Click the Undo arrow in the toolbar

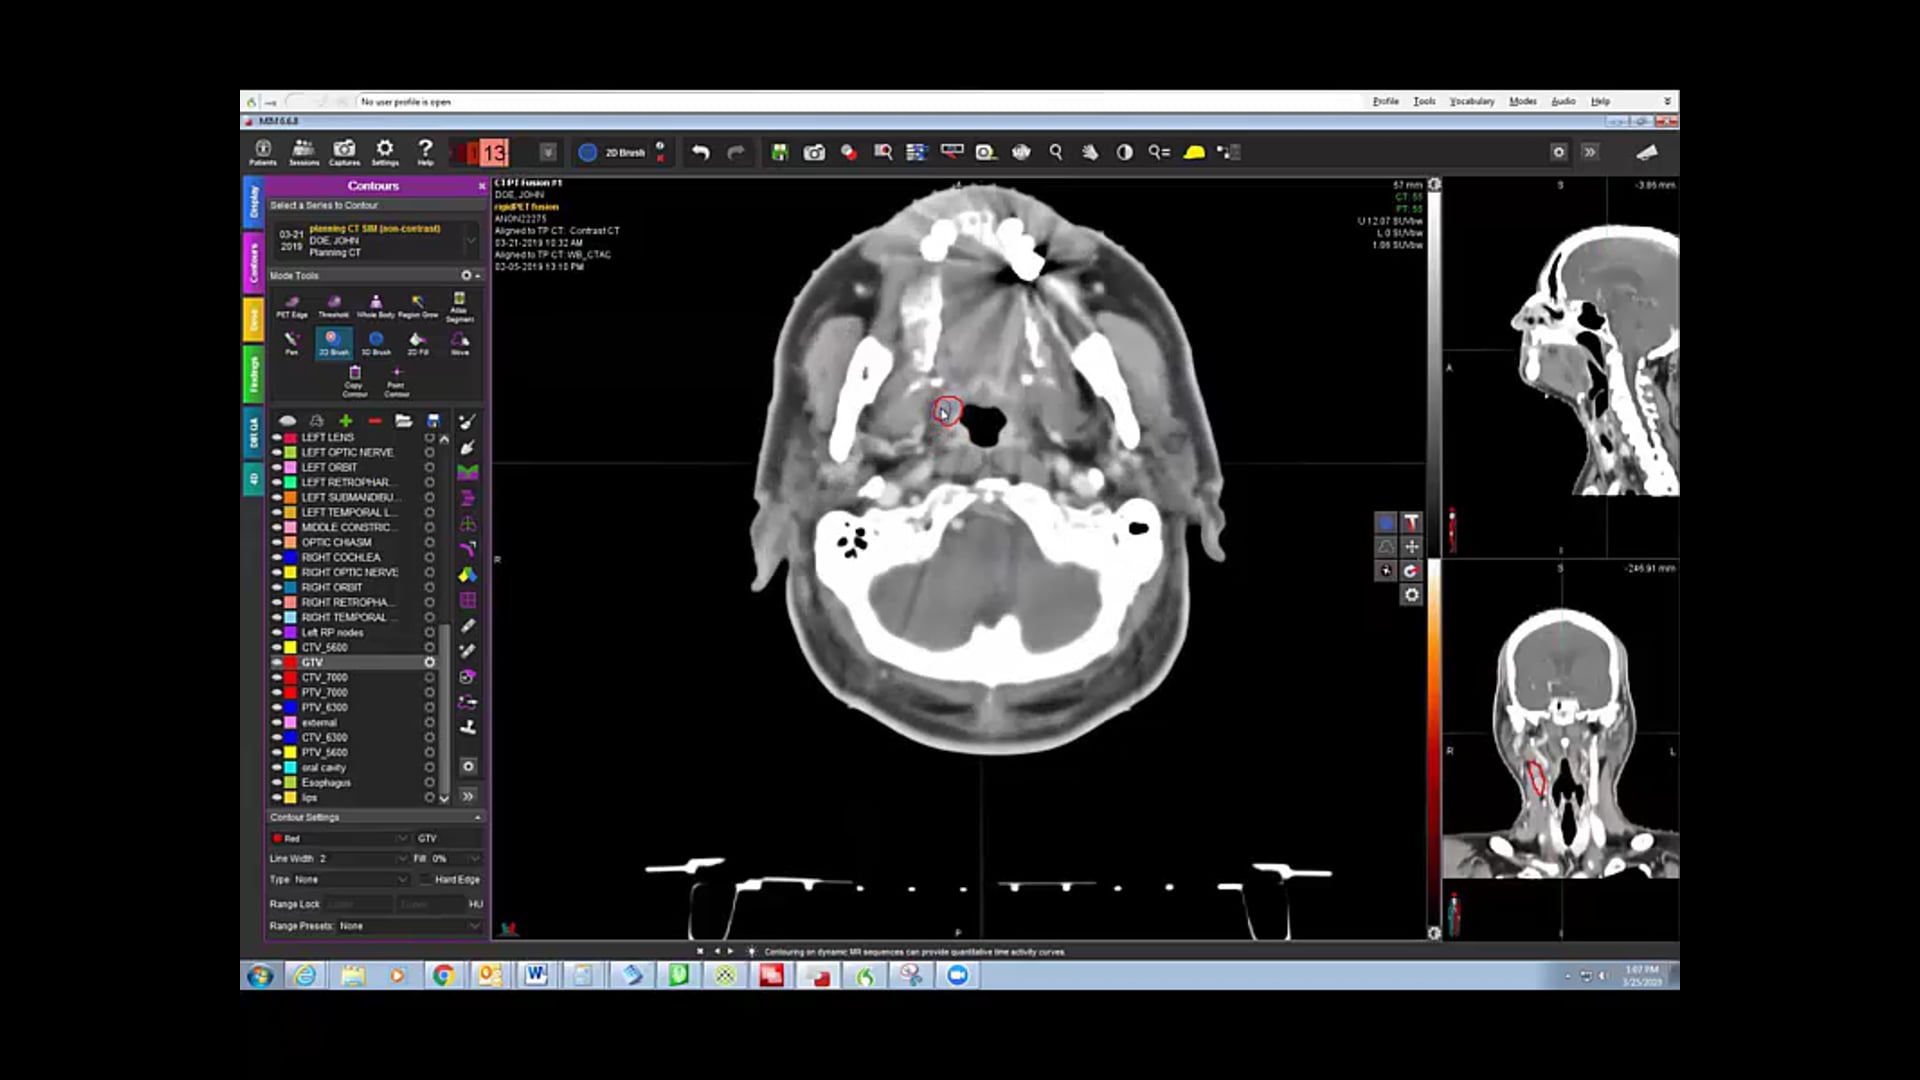700,151
